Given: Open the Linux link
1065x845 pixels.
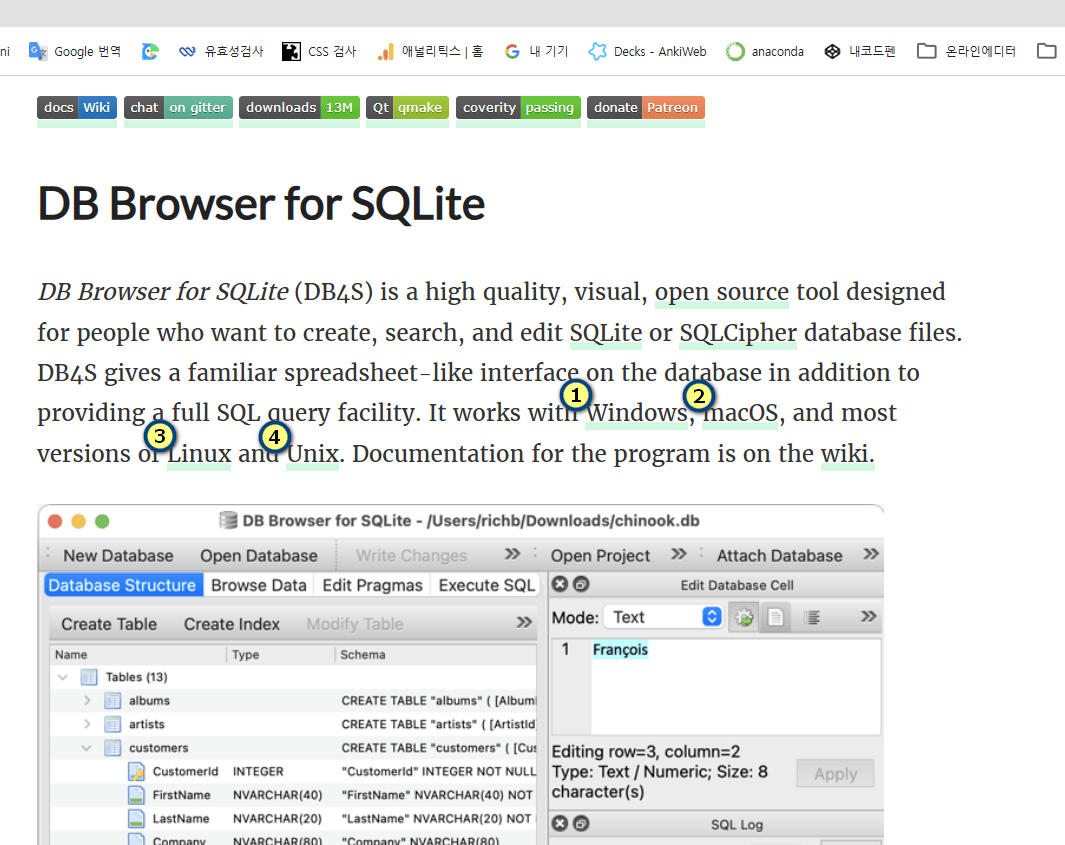Looking at the screenshot, I should point(200,455).
